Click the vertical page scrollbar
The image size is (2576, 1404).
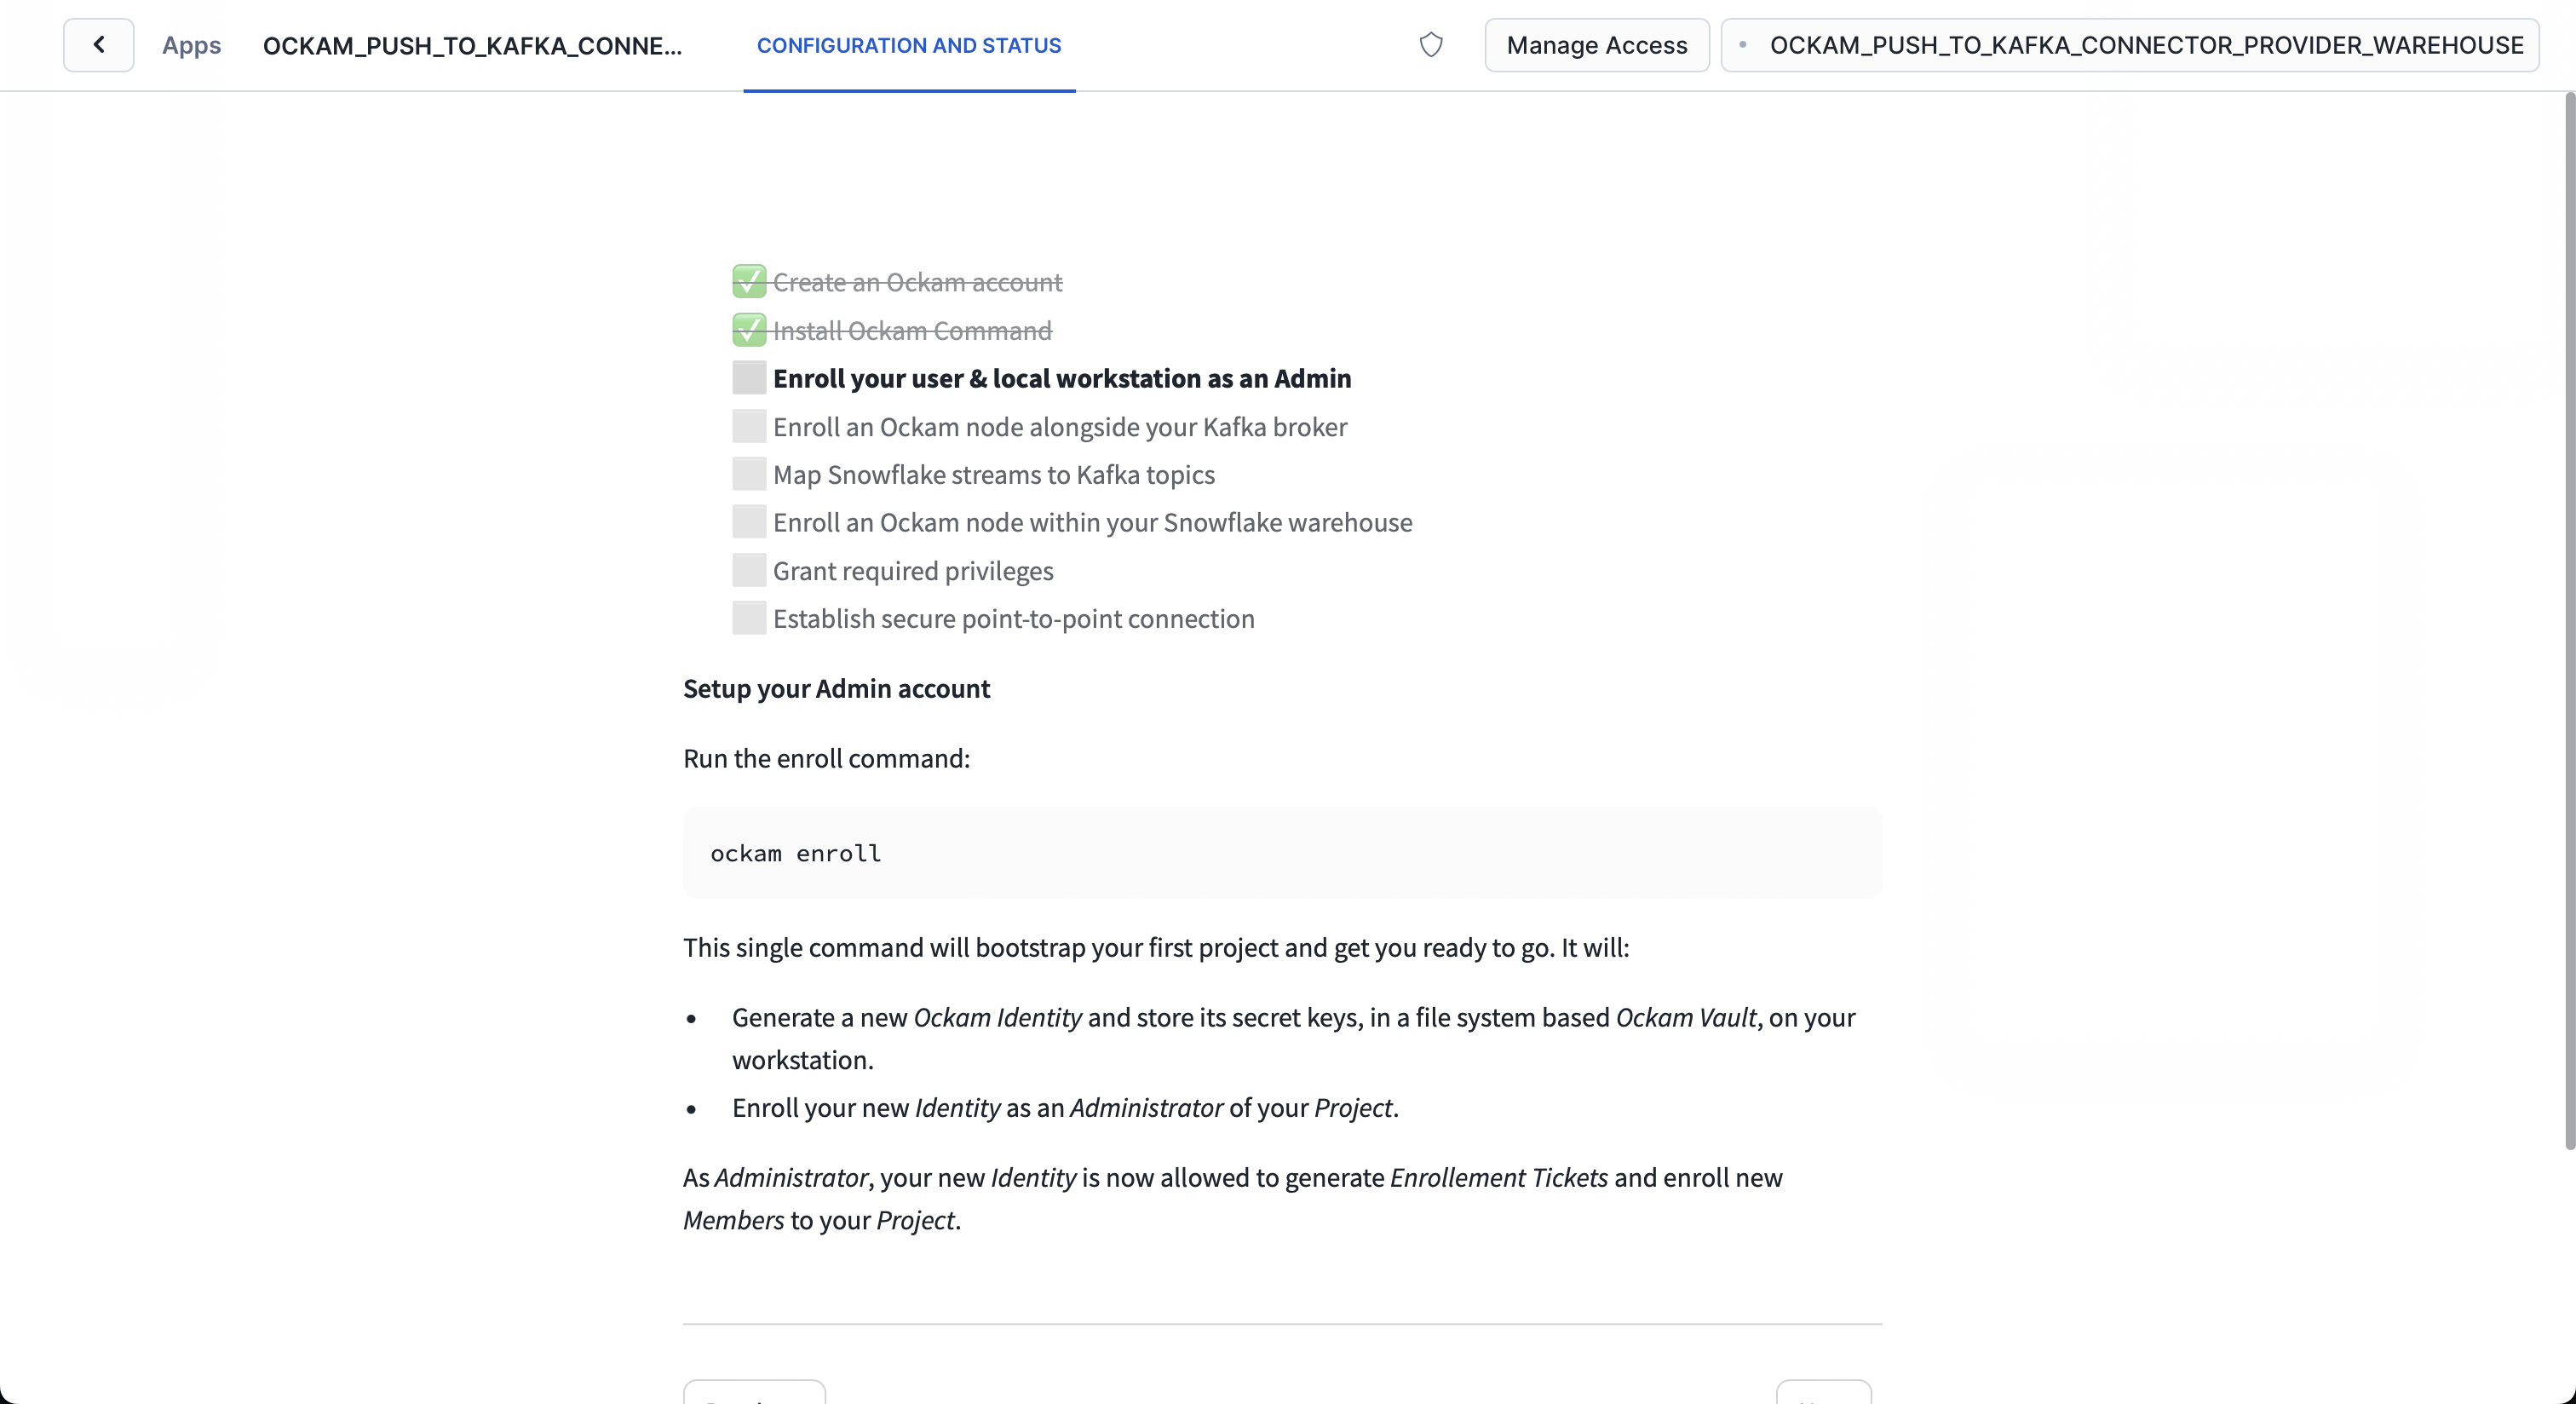pyautogui.click(x=2568, y=620)
